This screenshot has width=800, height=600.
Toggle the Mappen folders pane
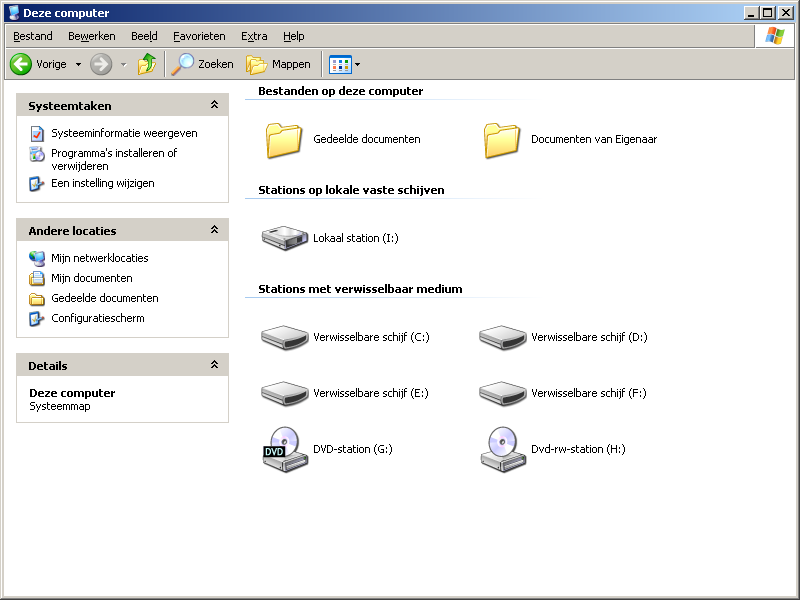(278, 64)
